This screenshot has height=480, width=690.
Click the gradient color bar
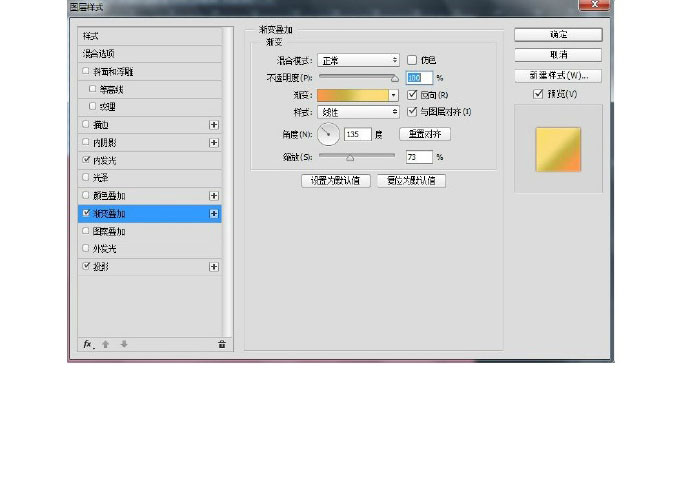[353, 95]
